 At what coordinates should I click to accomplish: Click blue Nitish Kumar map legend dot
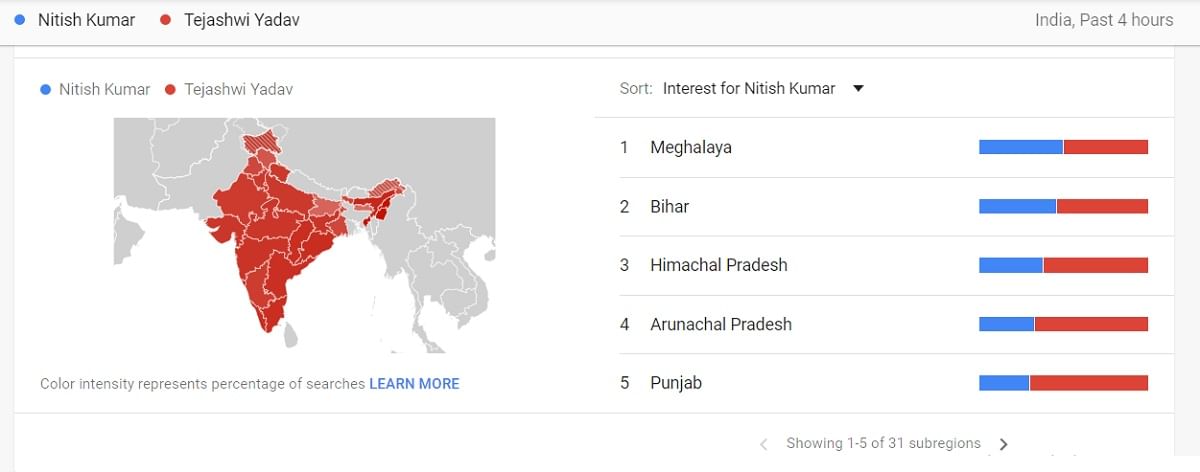pos(45,89)
